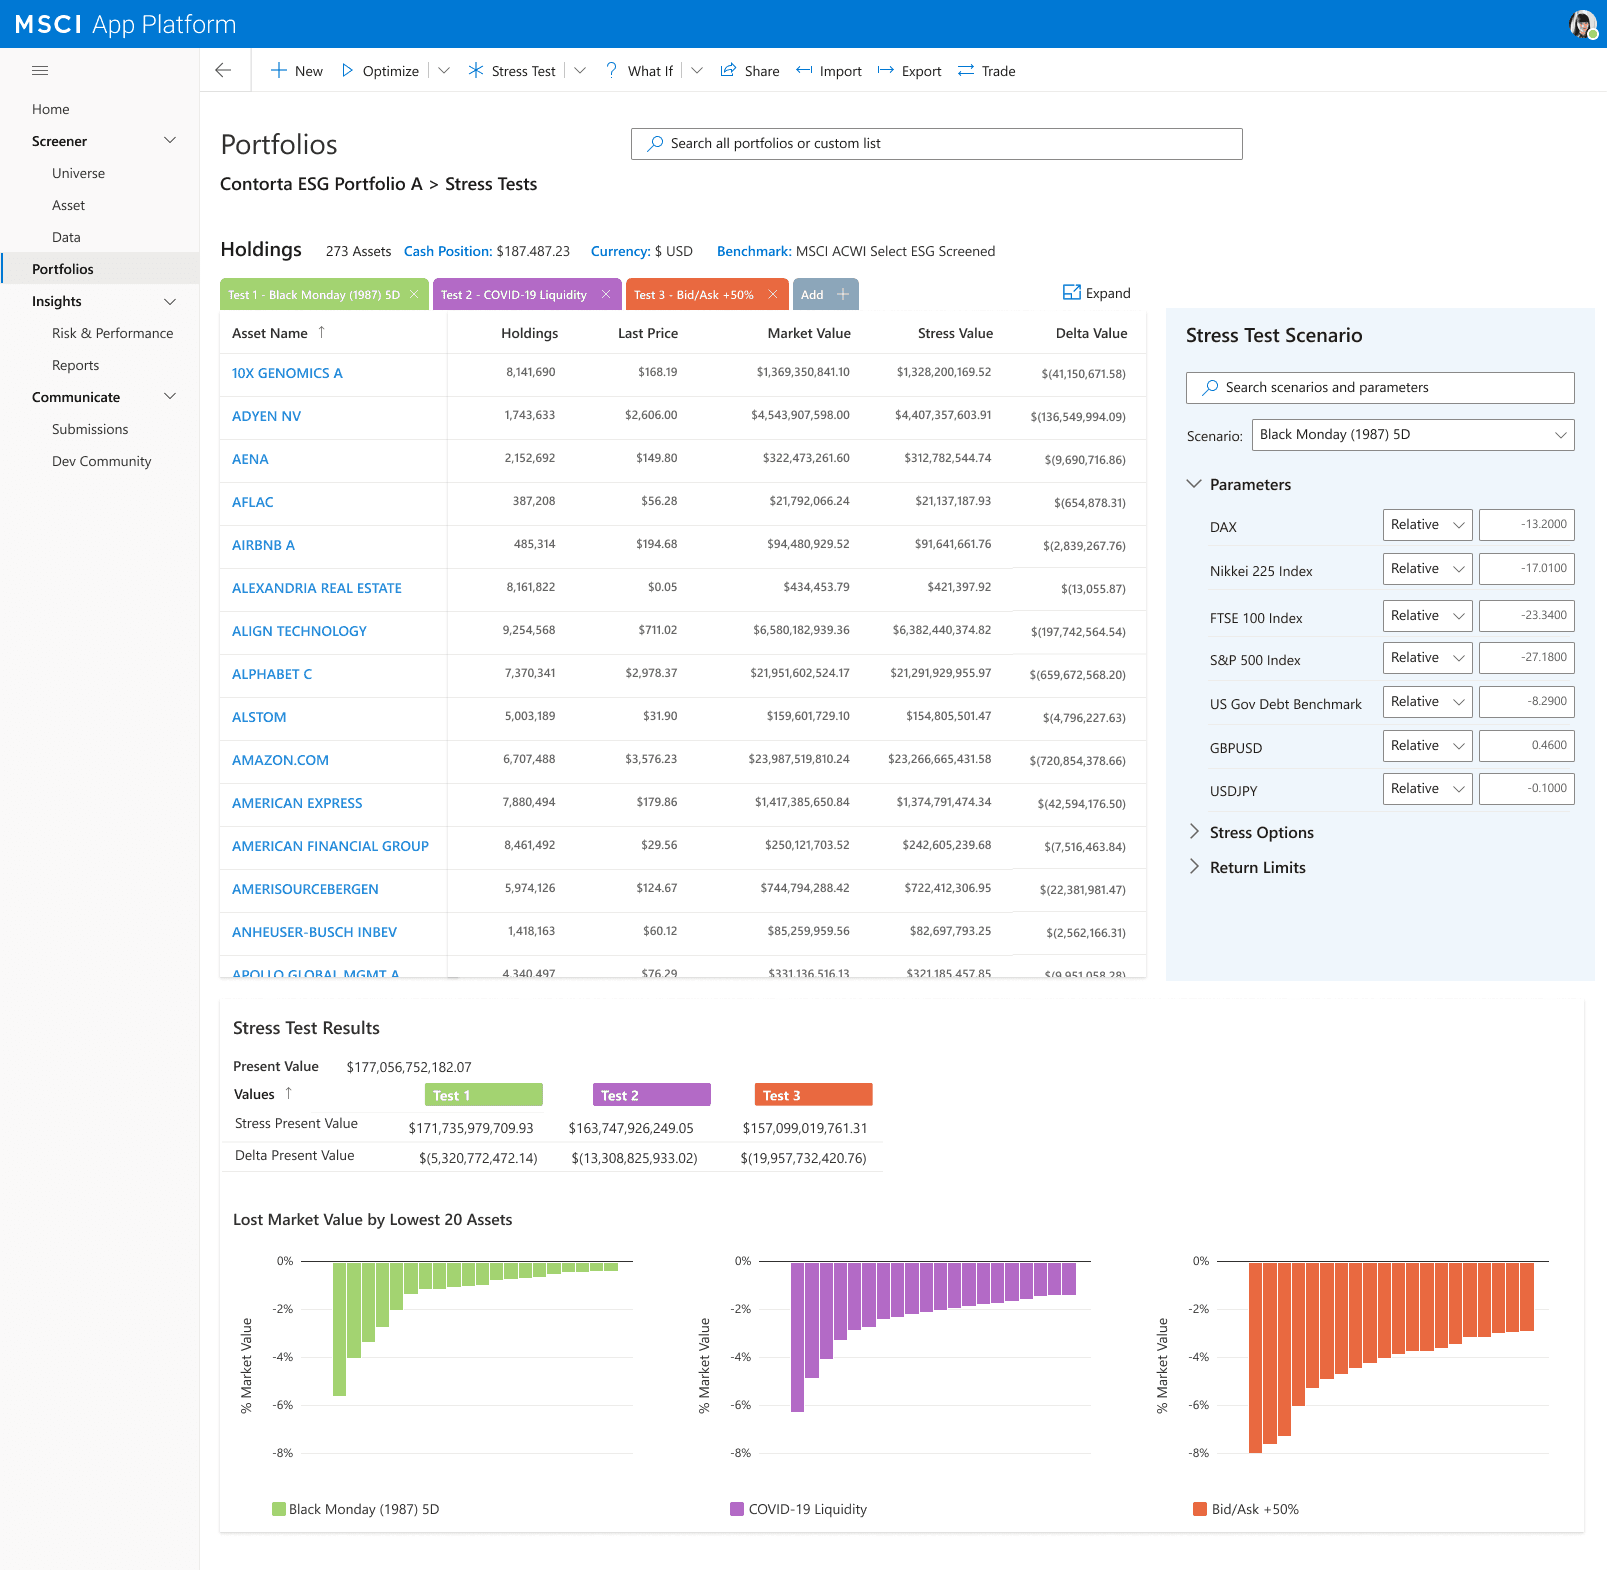1607x1570 pixels.
Task: Open Reports in sidebar
Action: [76, 365]
